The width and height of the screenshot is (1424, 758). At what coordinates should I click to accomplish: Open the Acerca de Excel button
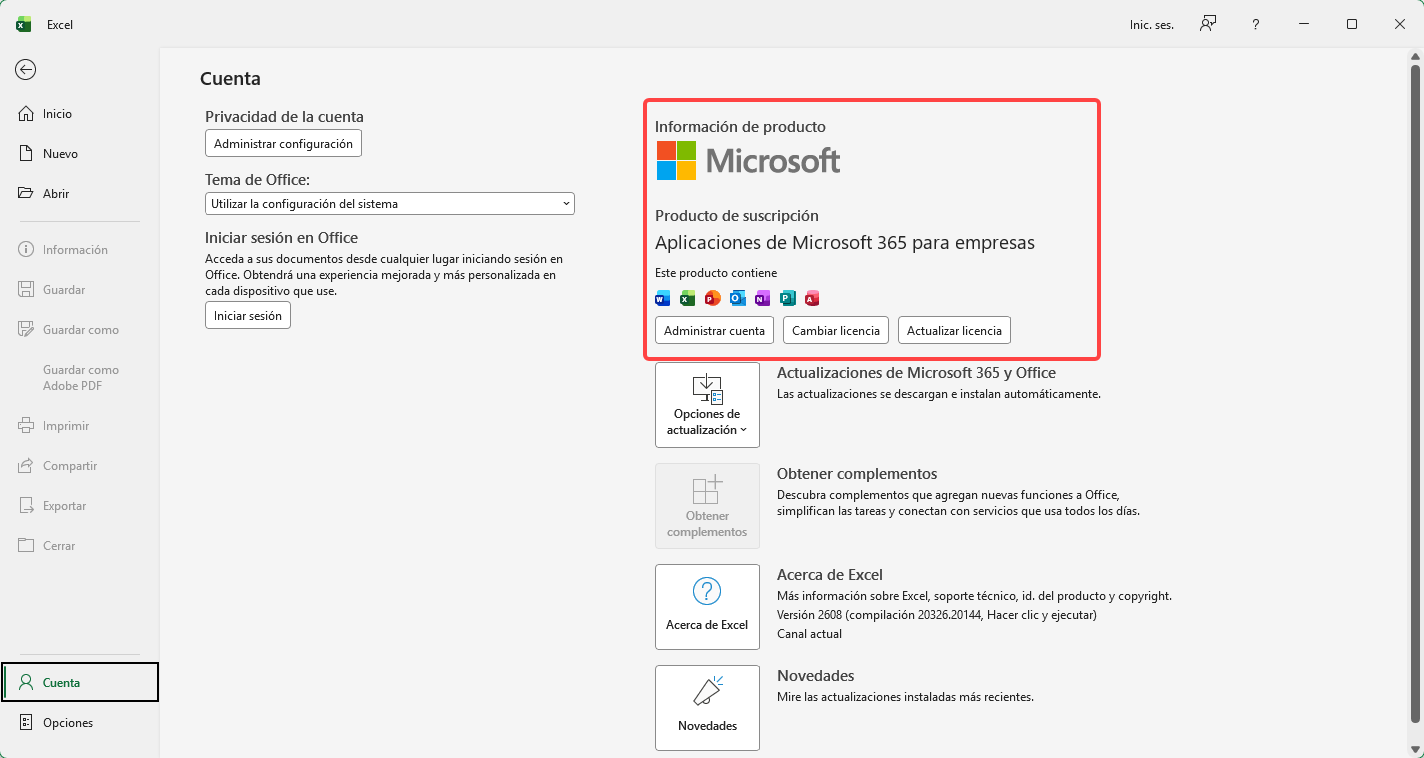707,607
